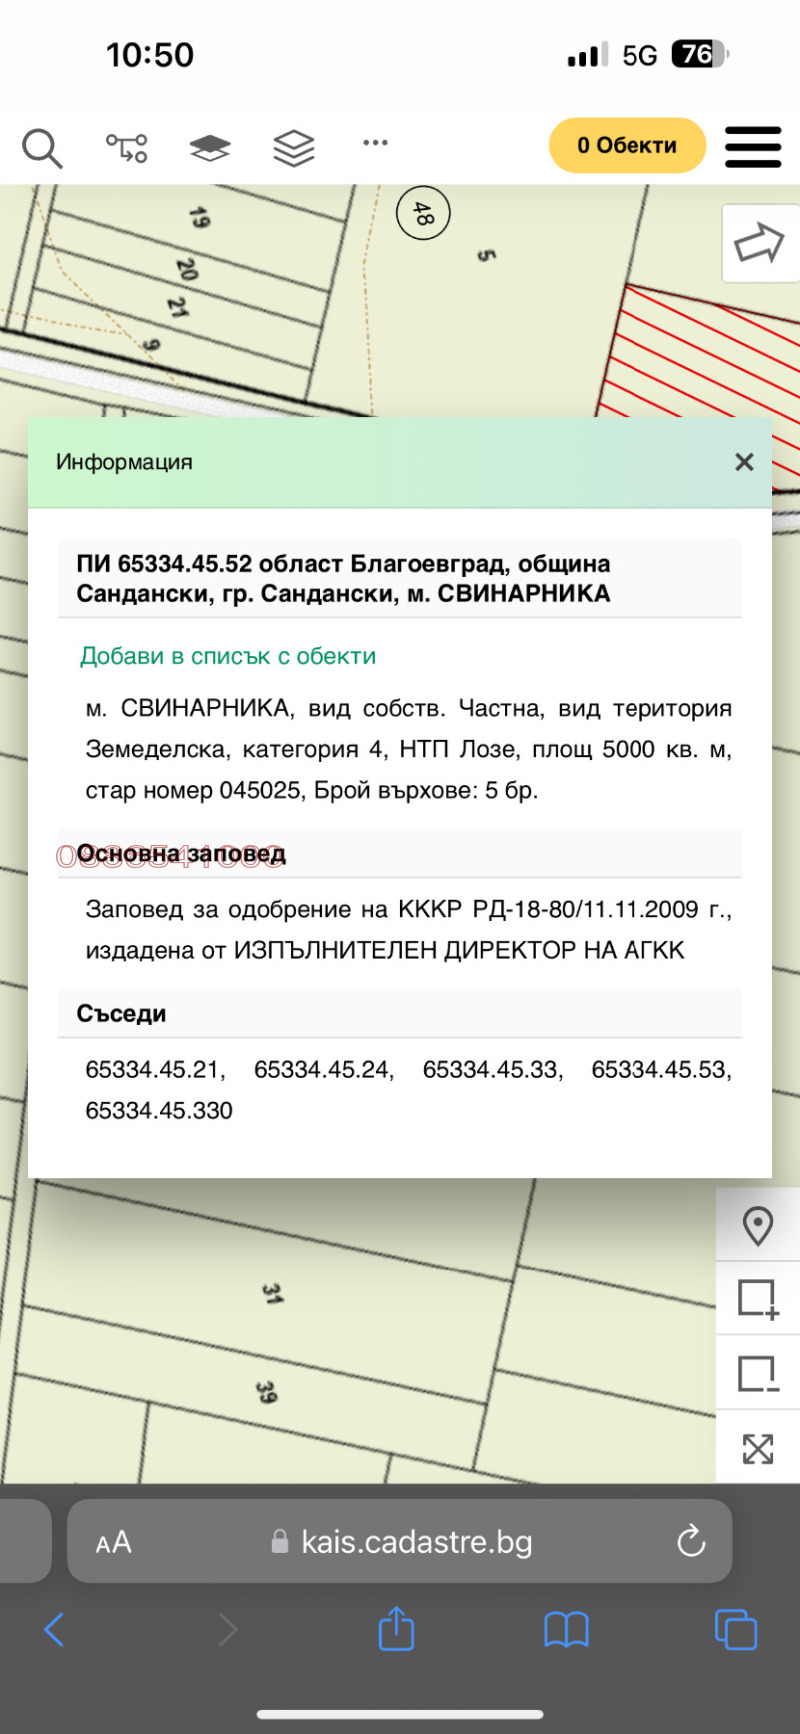Select the remove-rectangle selection tool
The image size is (800, 1734).
[758, 1373]
